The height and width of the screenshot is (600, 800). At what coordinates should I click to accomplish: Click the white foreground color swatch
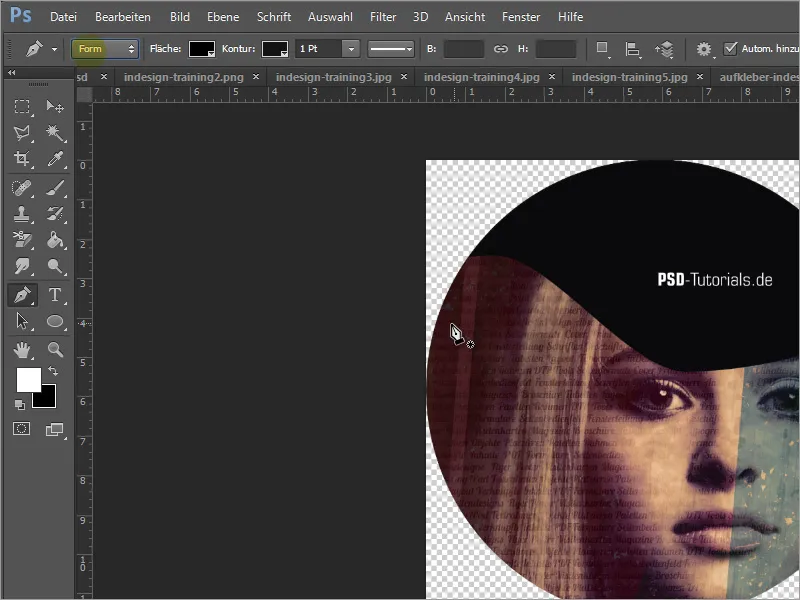(29, 380)
